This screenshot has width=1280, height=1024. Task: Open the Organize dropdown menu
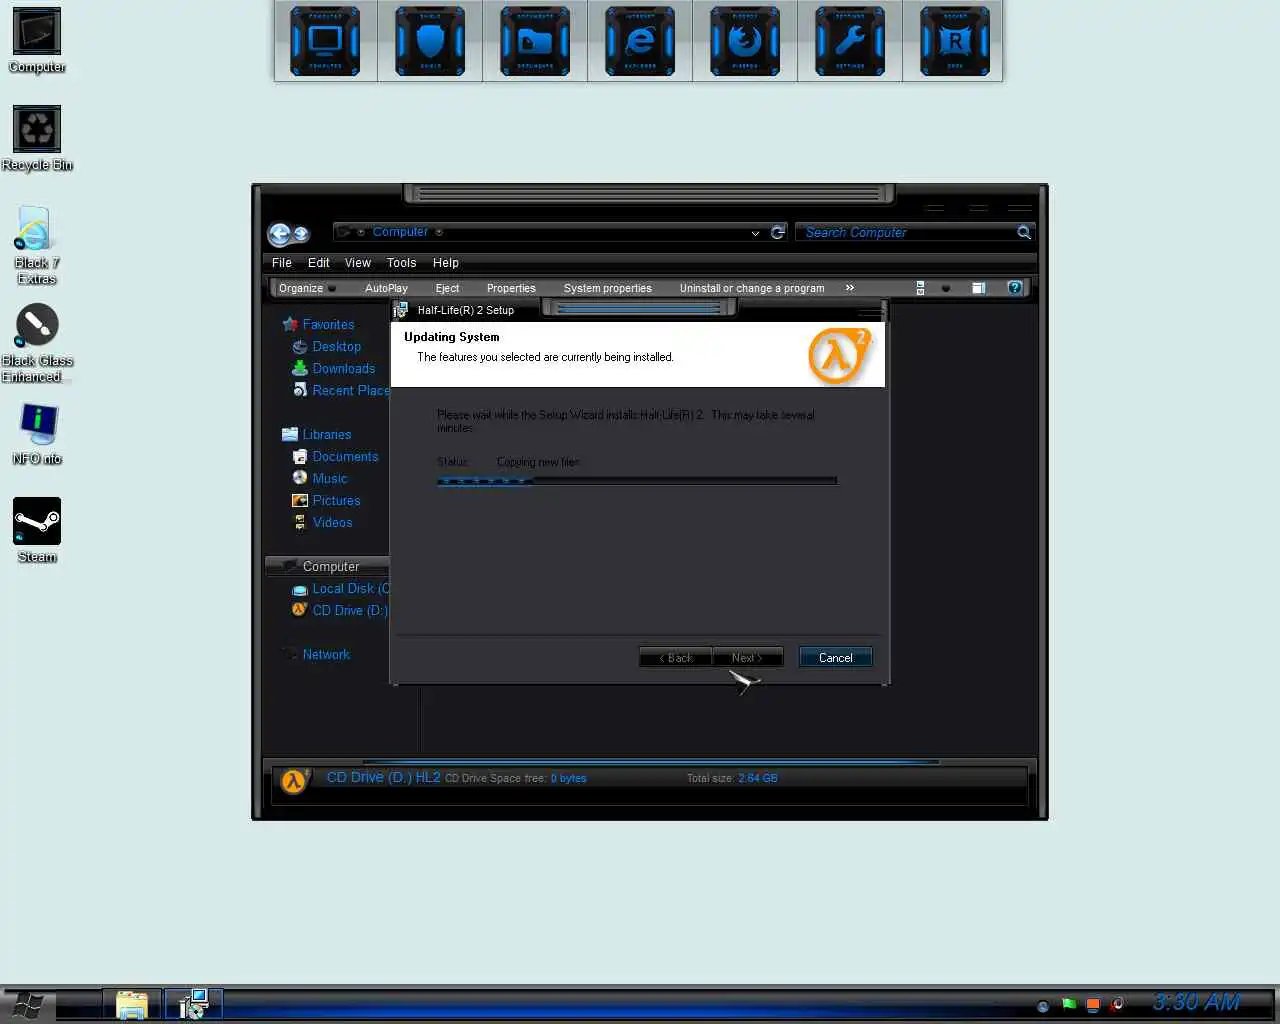(x=306, y=288)
